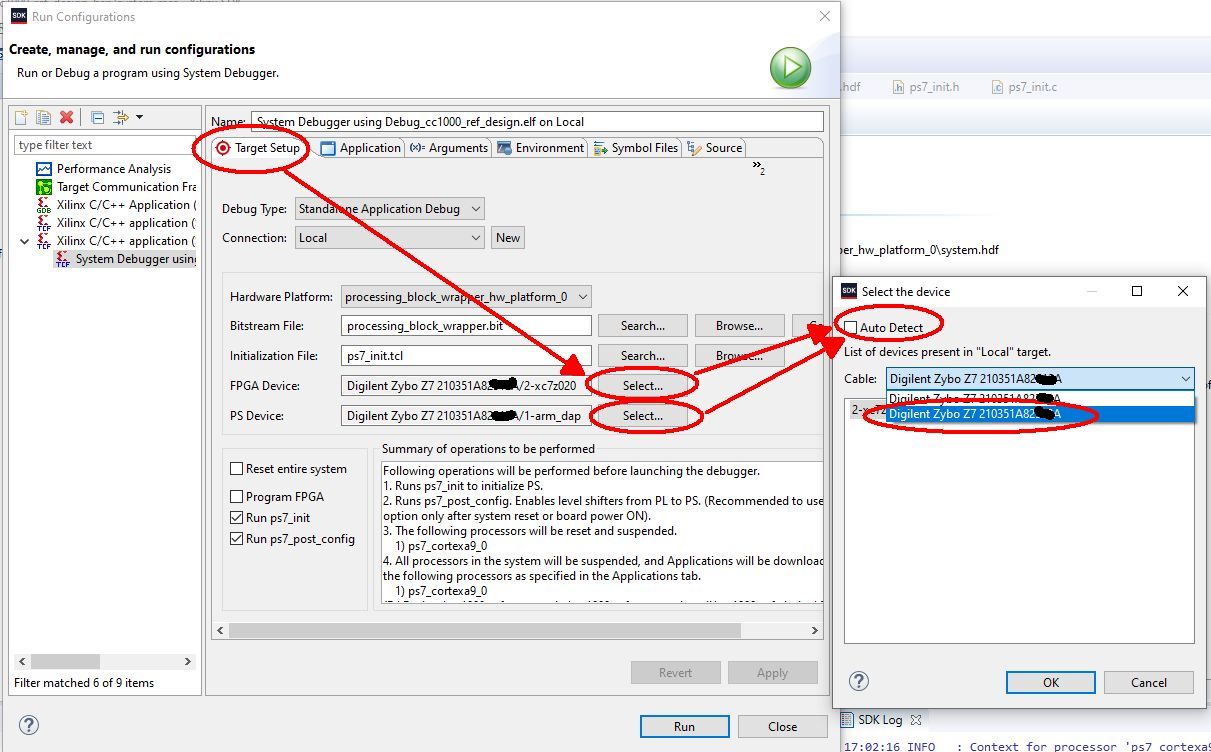
Task: Open the Debug Type dropdown
Action: pos(389,209)
